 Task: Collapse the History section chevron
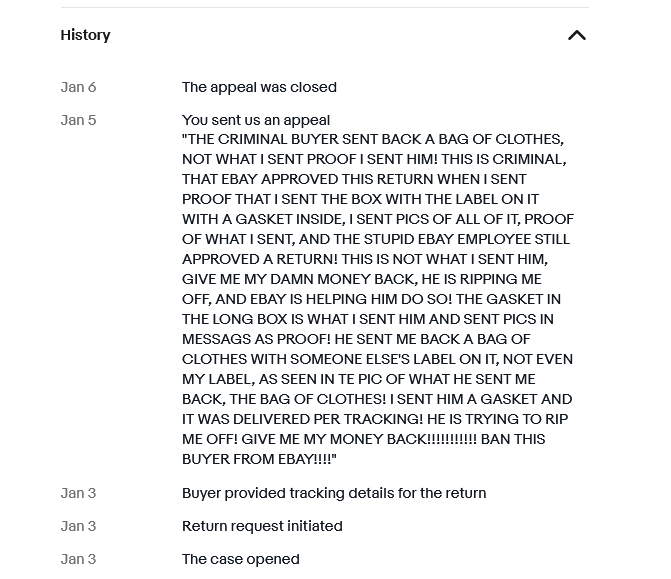click(x=576, y=35)
